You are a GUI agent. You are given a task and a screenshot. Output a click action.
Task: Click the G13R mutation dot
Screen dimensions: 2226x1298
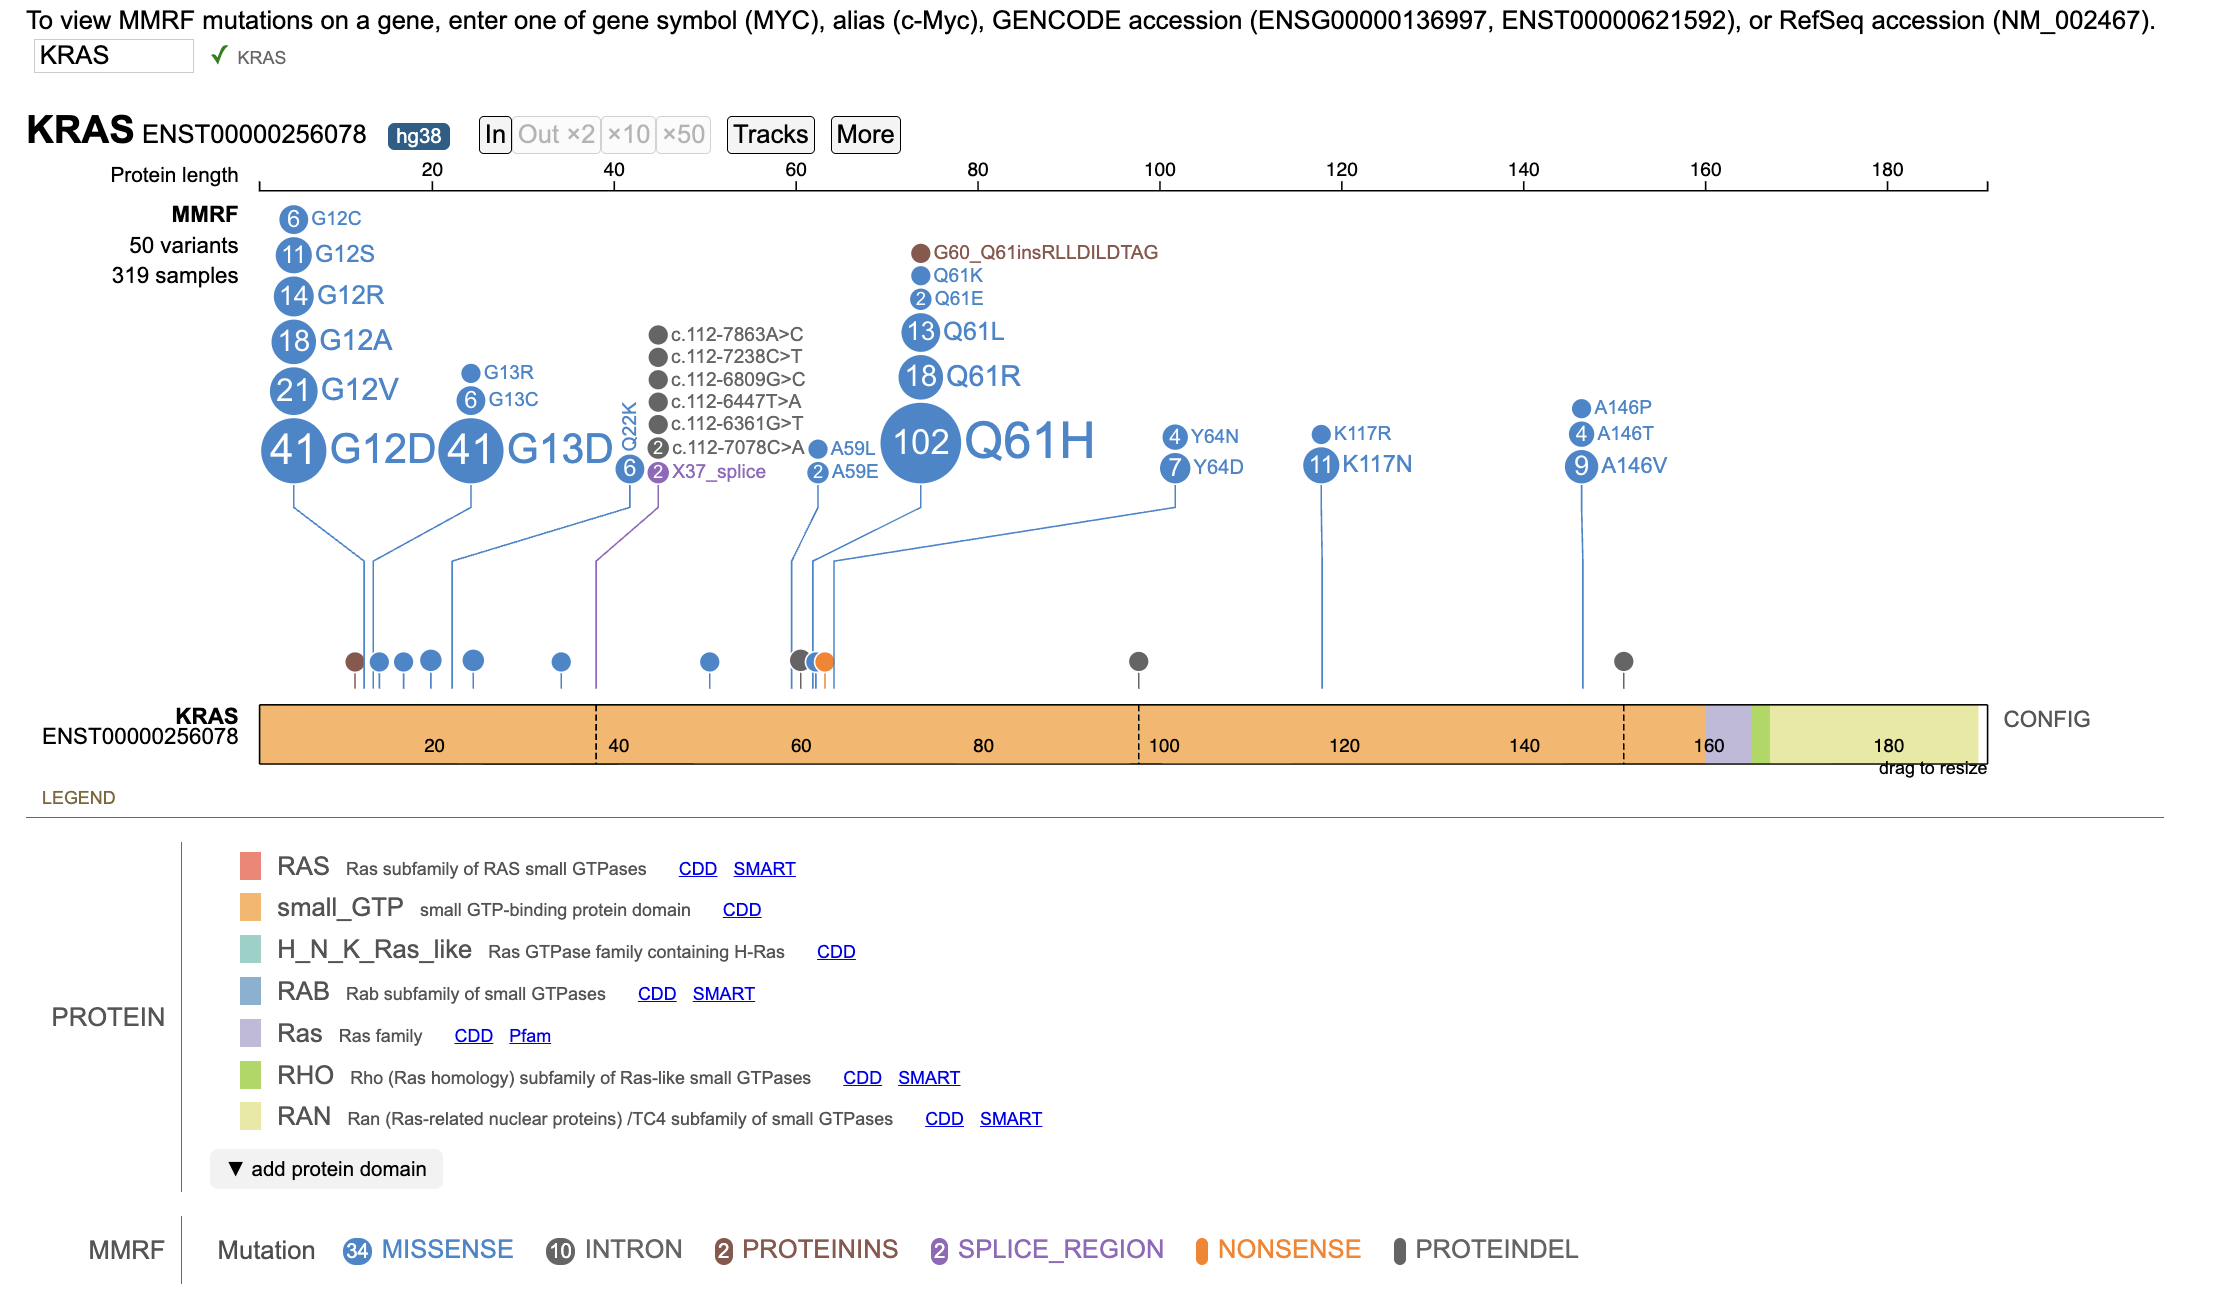[470, 373]
